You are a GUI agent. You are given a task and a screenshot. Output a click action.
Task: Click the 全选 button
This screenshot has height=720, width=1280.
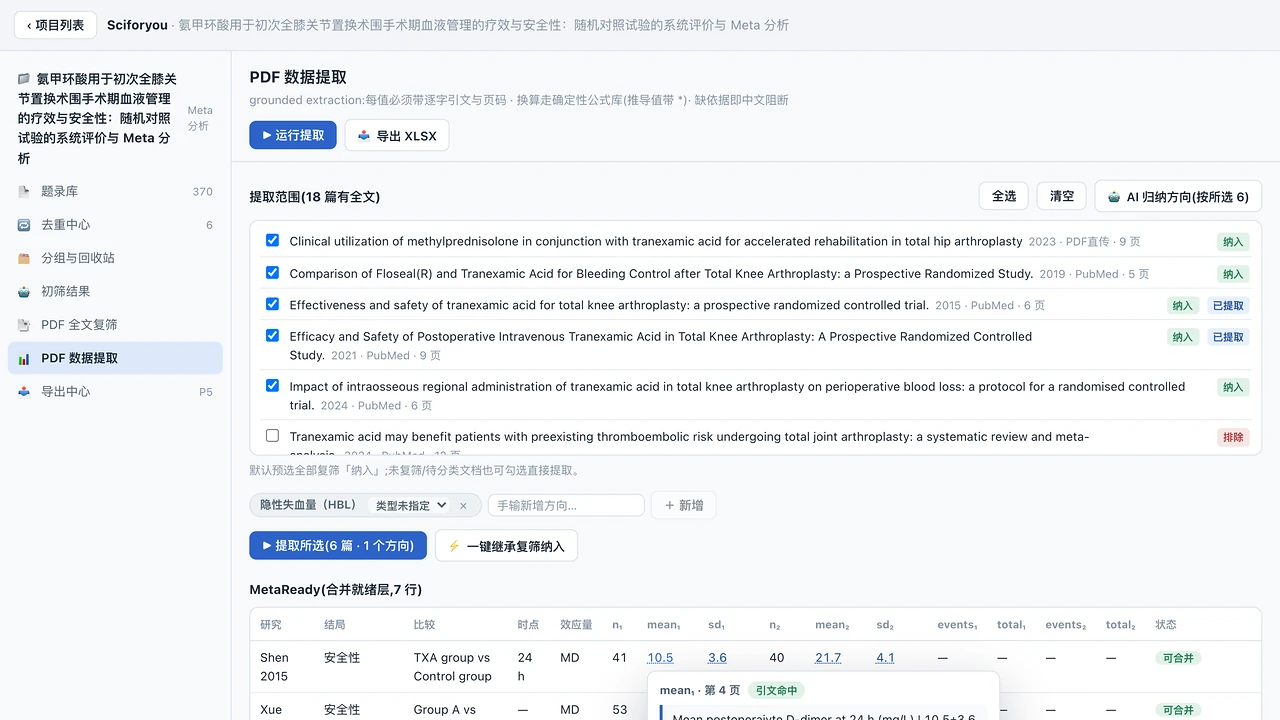1004,196
